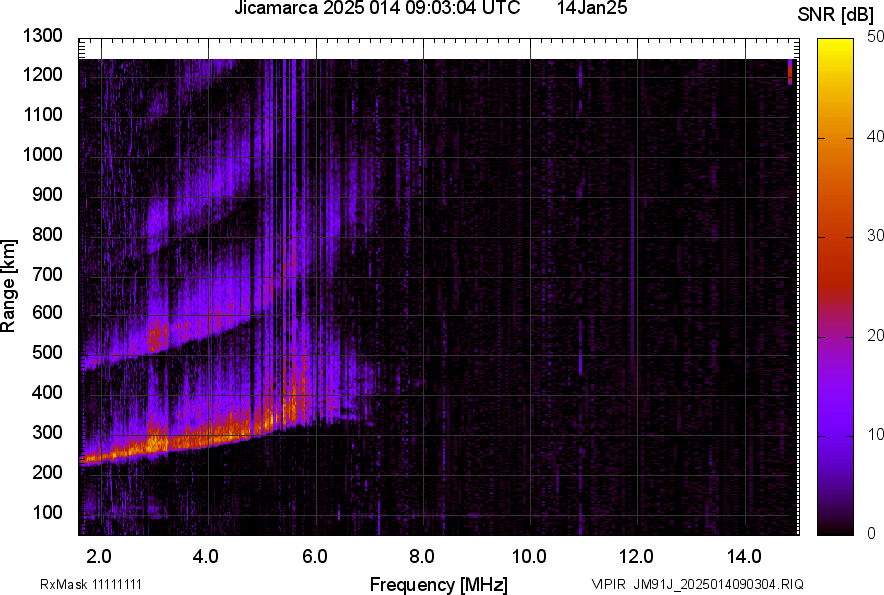Click the range tick label 1000
The height and width of the screenshot is (595, 884).
point(43,154)
